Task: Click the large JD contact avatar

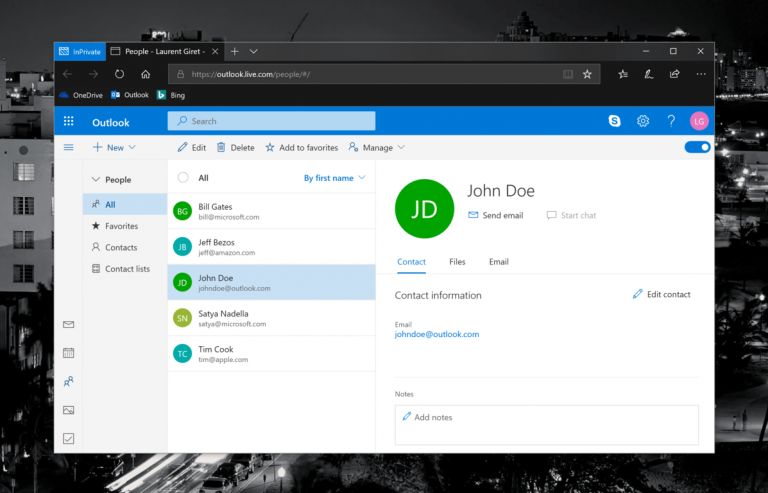Action: tap(424, 209)
